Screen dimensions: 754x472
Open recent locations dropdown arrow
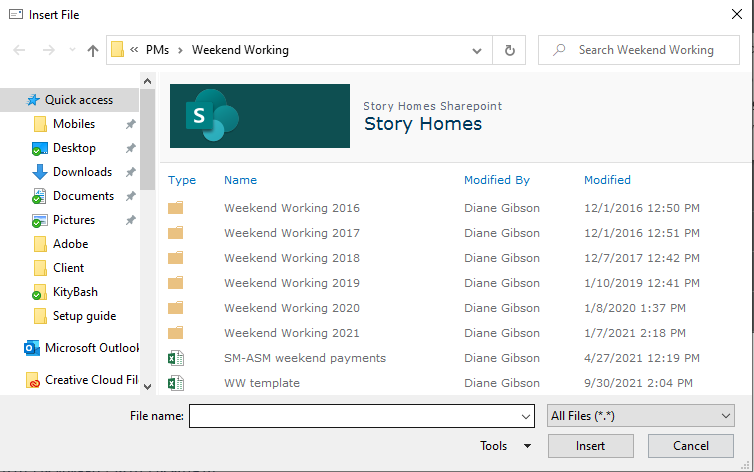tap(72, 50)
